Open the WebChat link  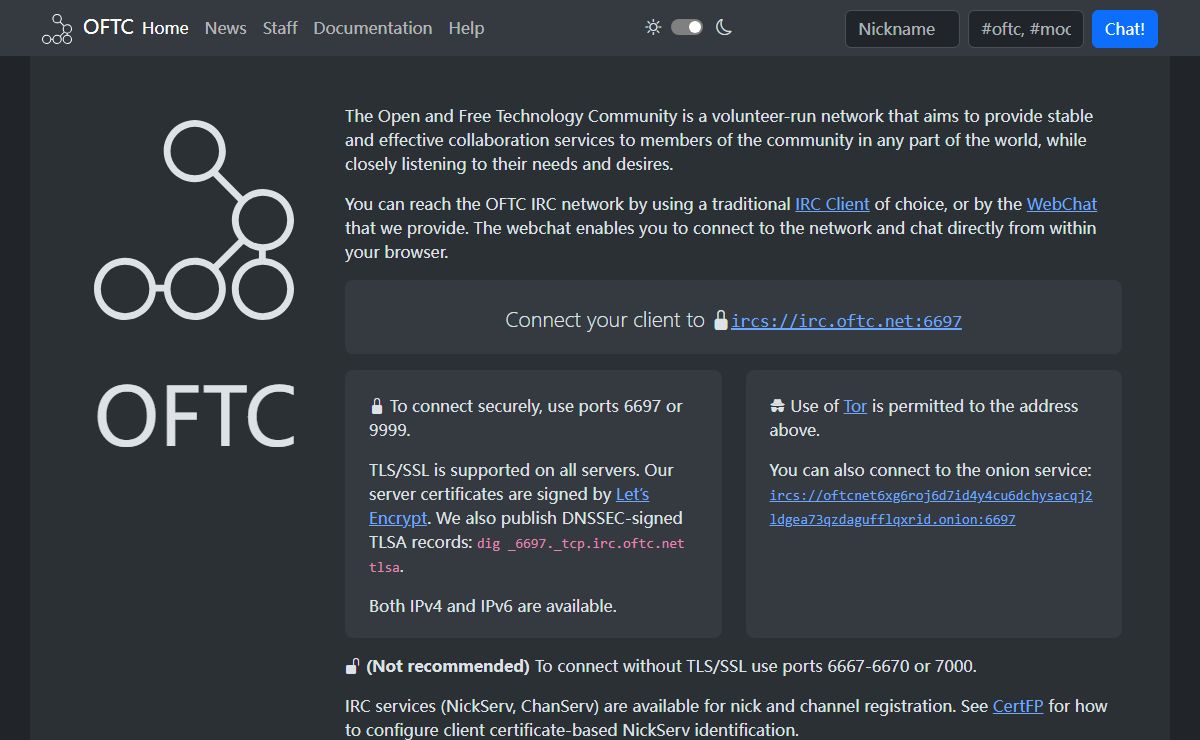(x=1062, y=204)
